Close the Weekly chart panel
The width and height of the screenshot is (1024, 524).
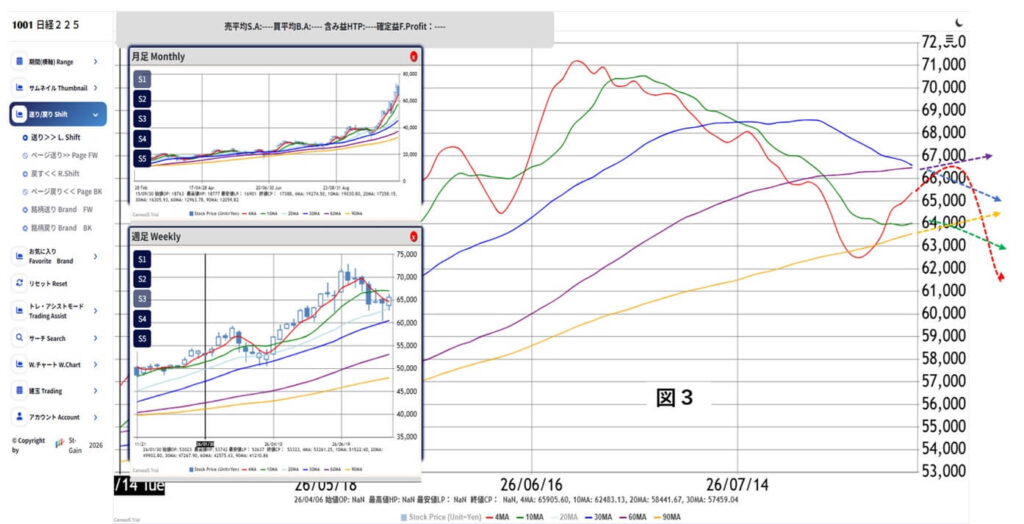pos(413,237)
